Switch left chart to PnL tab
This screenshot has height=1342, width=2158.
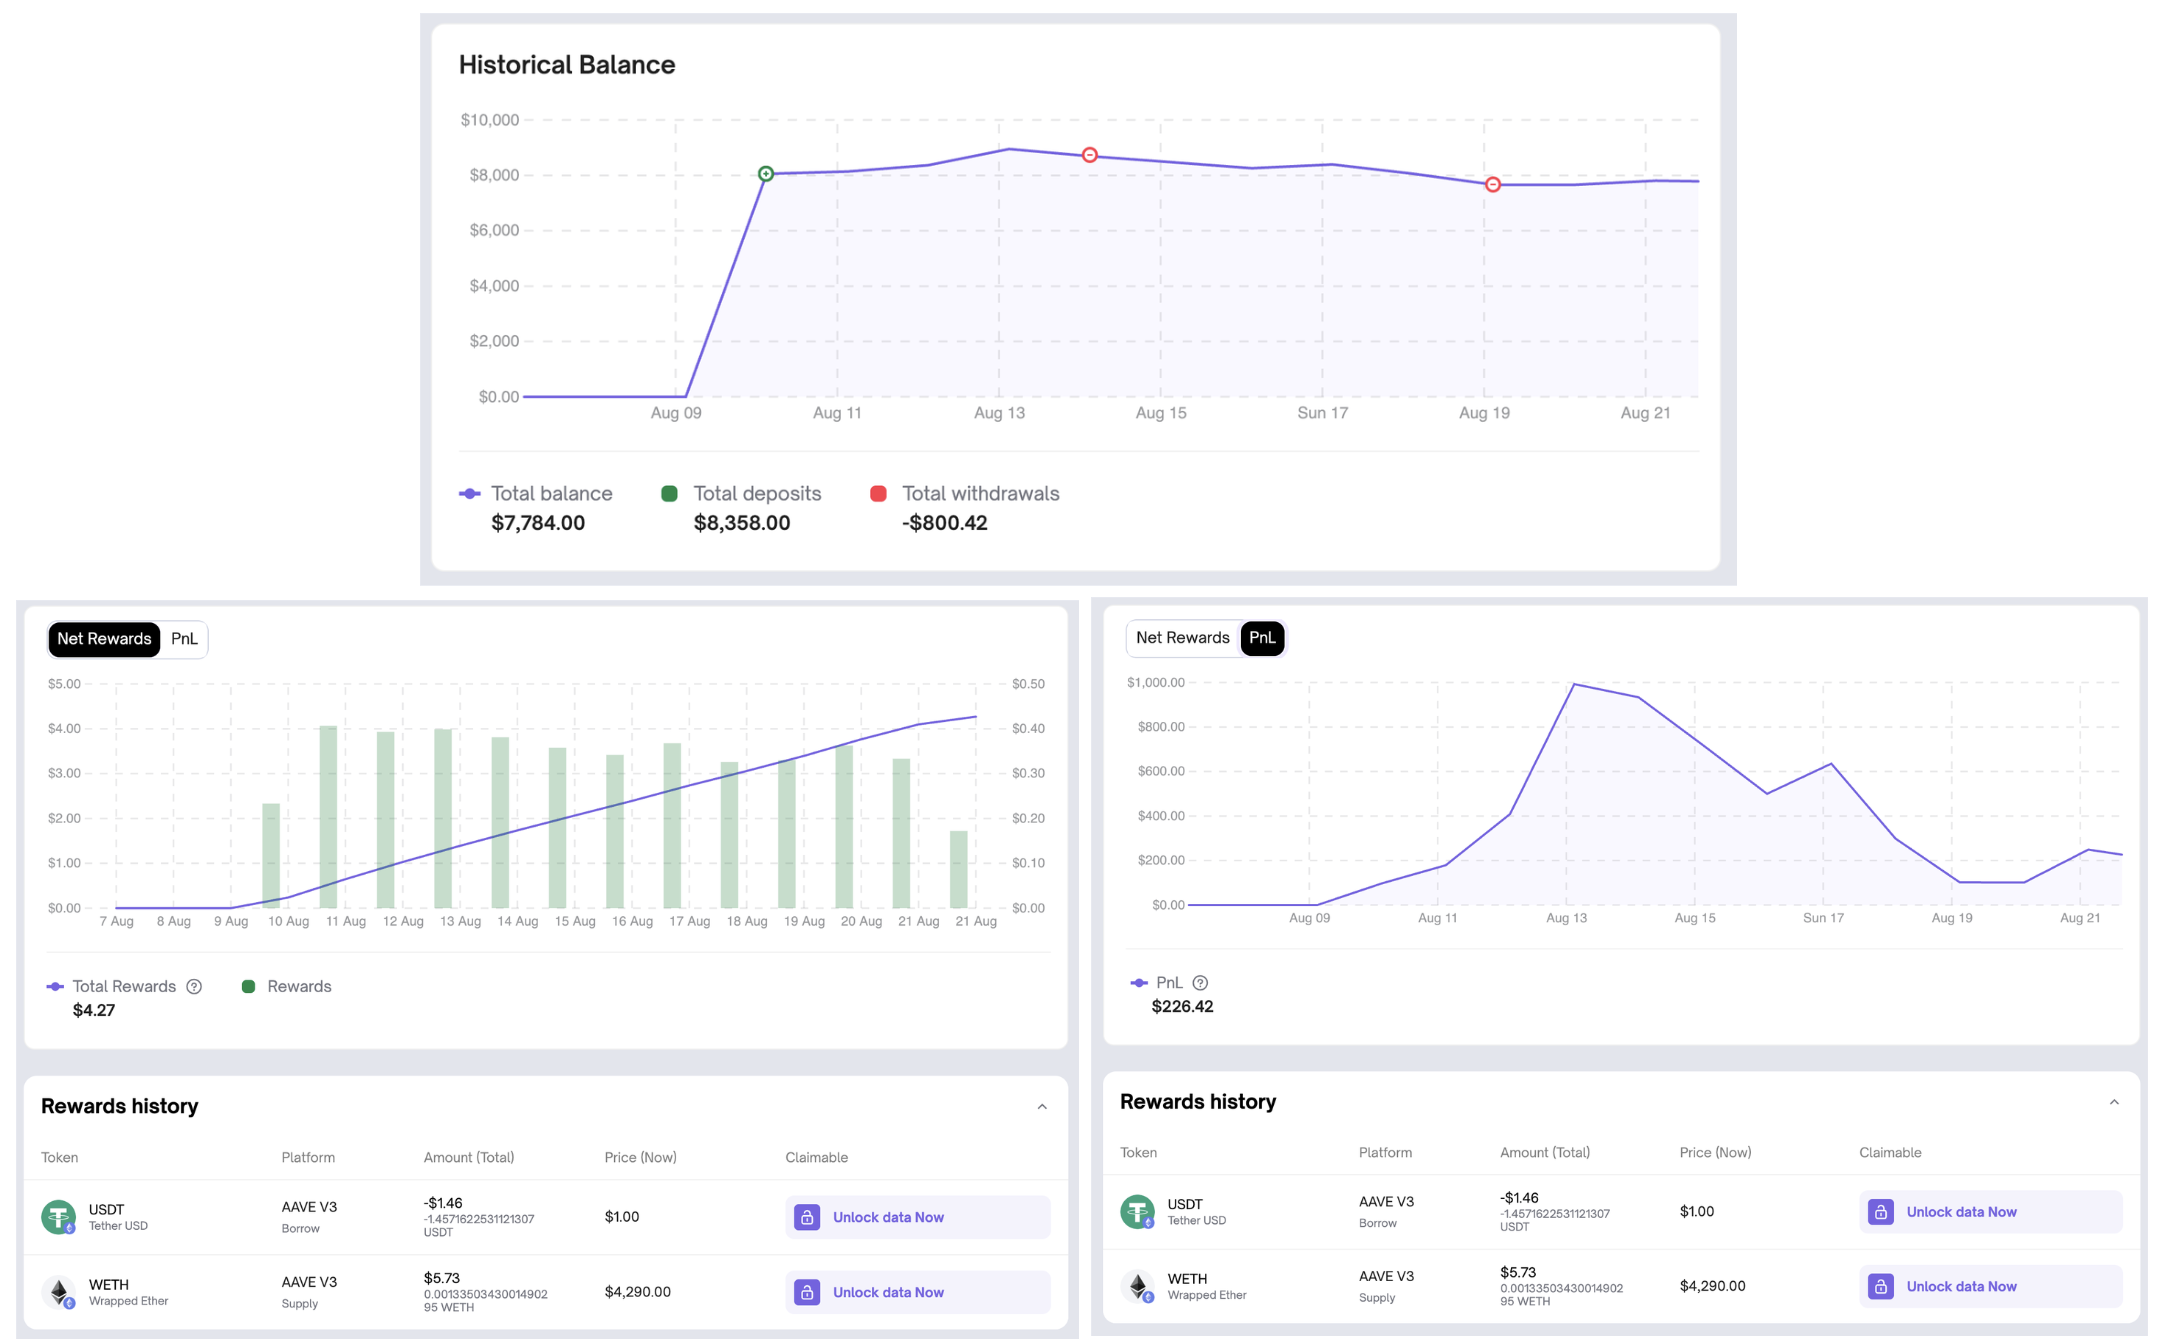(184, 639)
